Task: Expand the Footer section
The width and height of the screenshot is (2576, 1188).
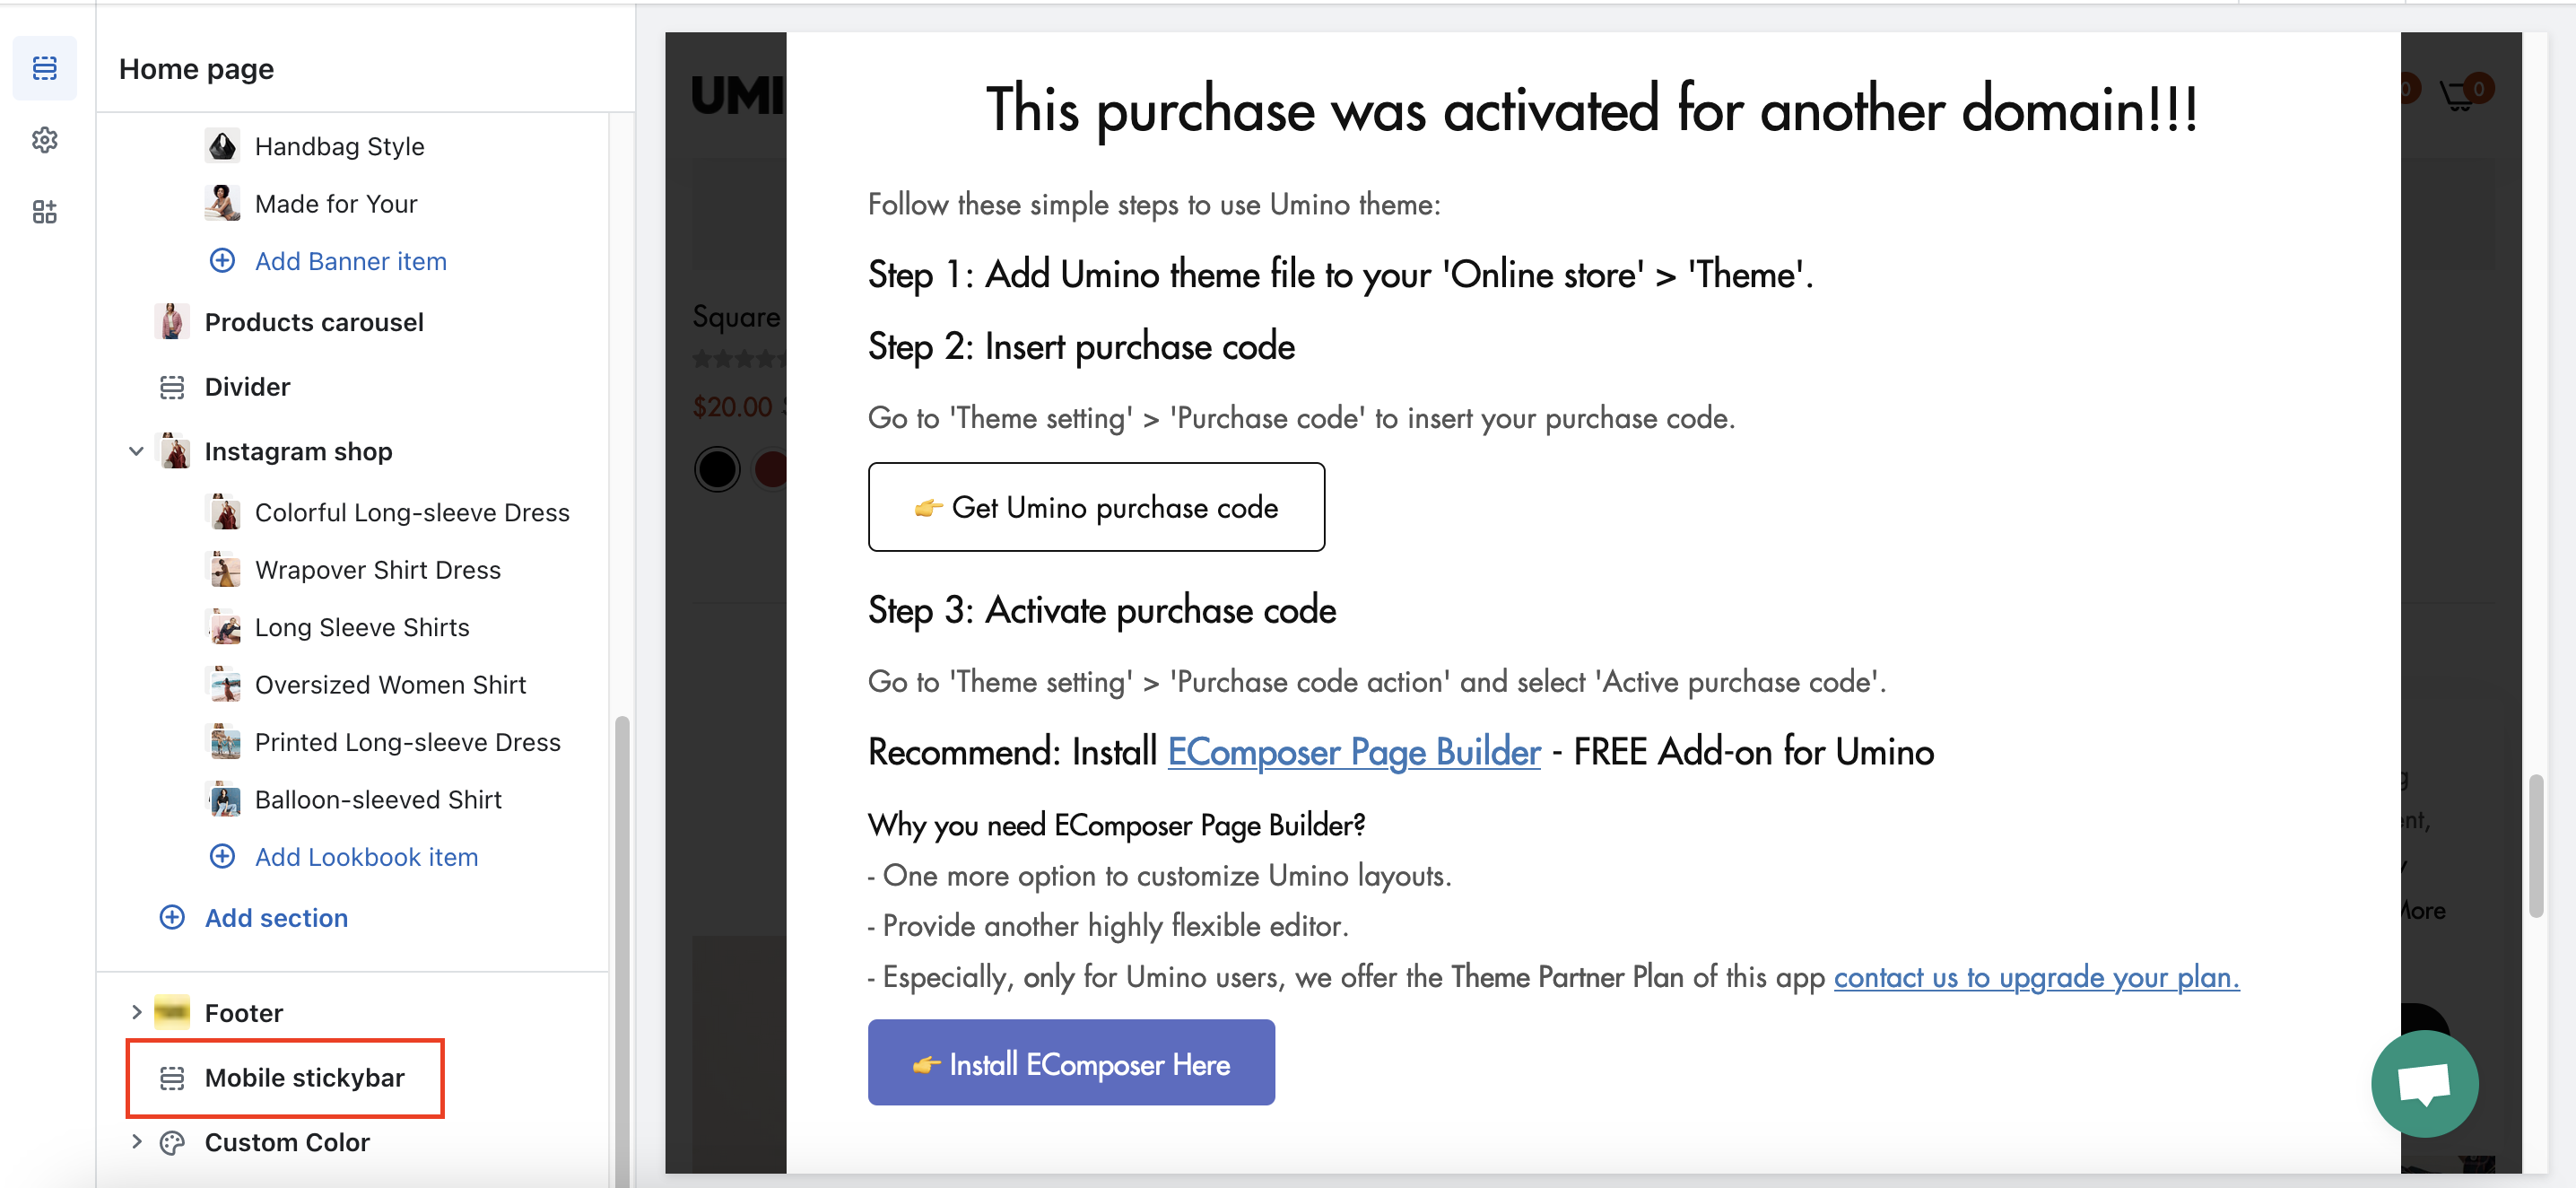Action: tap(137, 1012)
